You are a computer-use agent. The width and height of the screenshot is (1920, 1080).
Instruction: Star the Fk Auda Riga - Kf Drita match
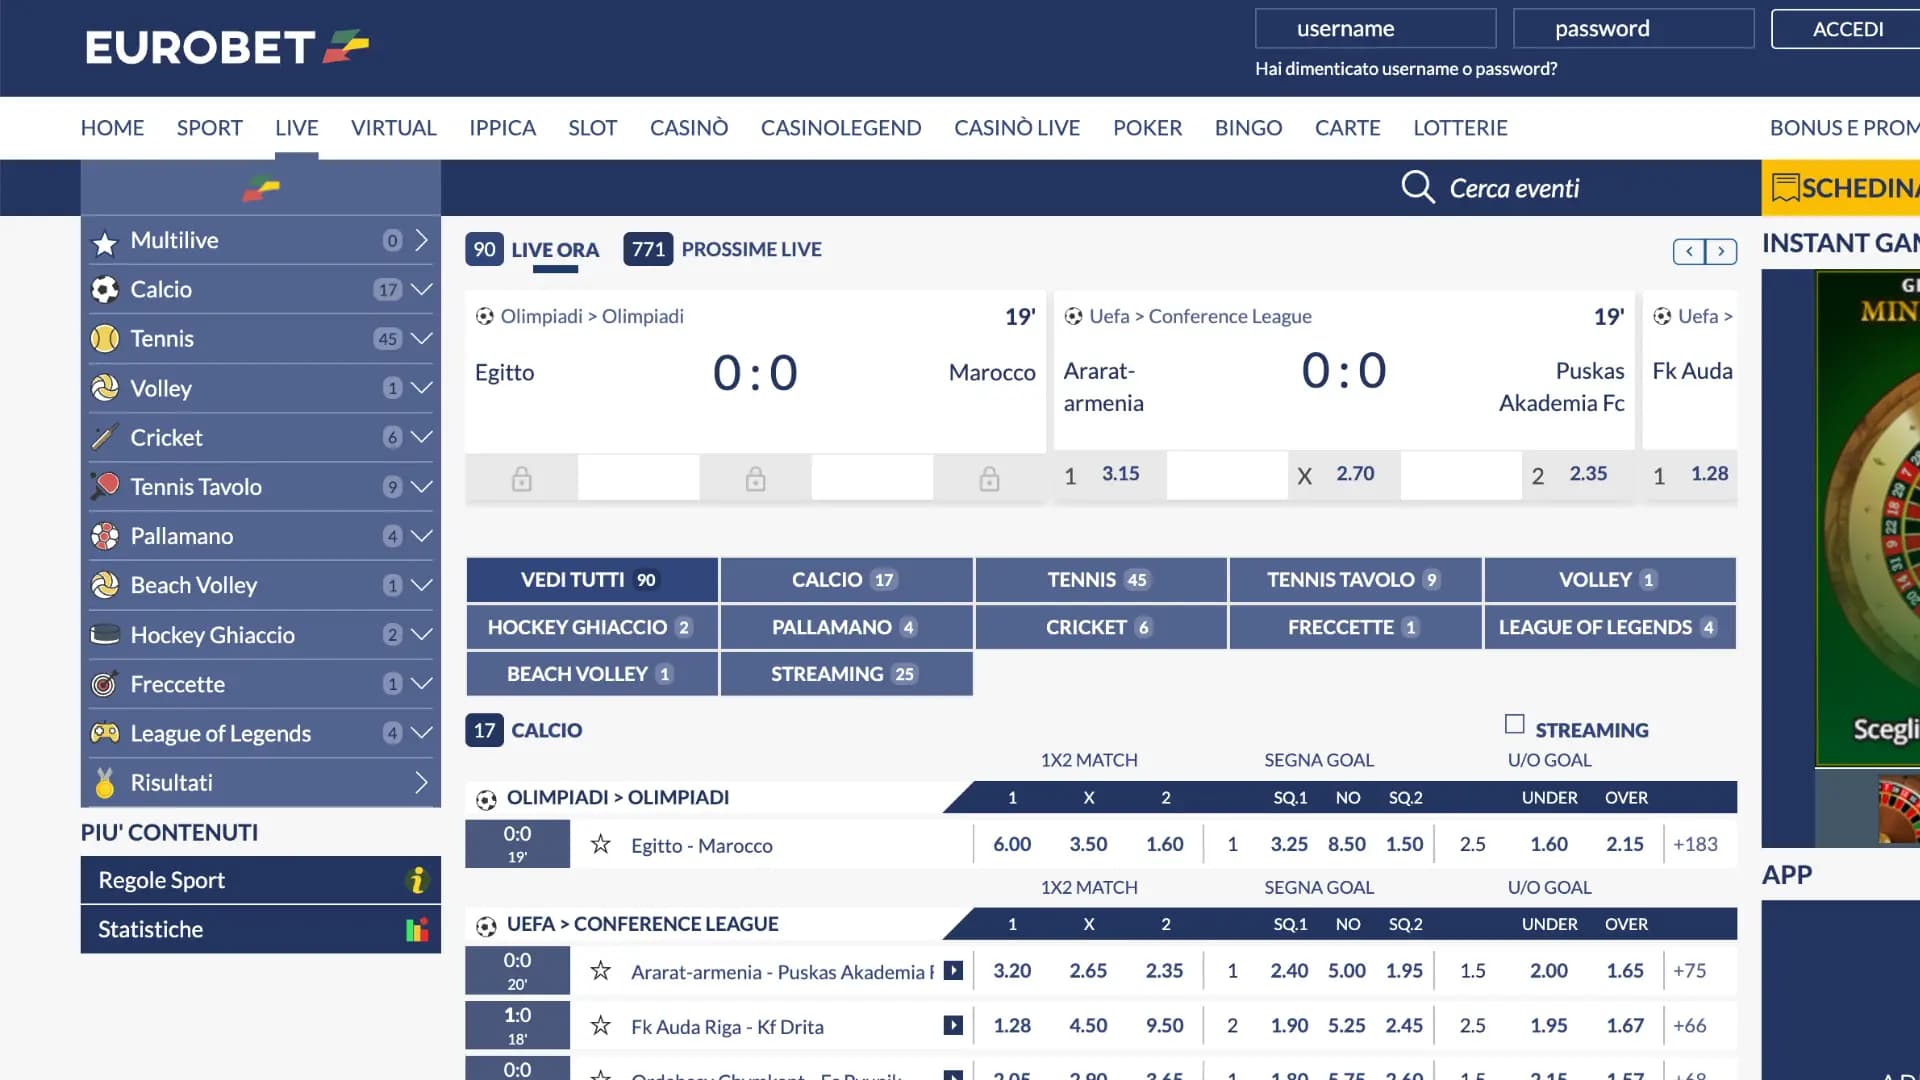[x=600, y=1025]
